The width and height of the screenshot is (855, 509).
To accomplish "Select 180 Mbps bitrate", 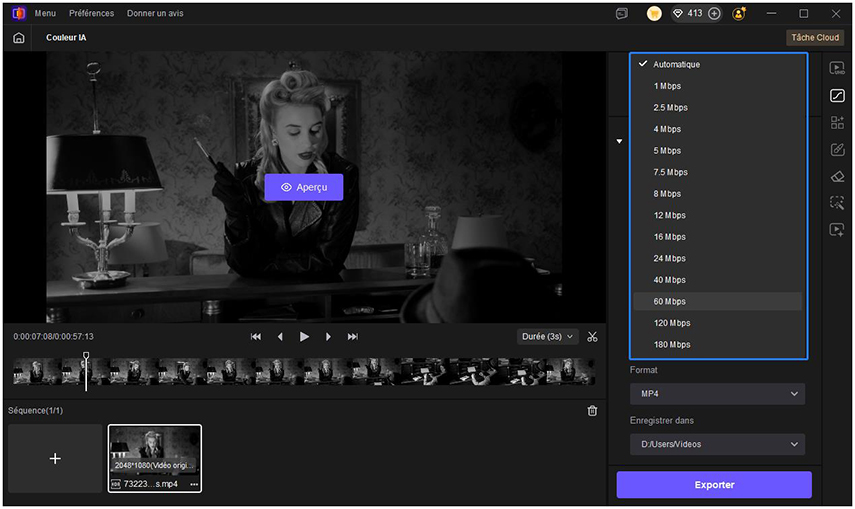I will pos(718,345).
